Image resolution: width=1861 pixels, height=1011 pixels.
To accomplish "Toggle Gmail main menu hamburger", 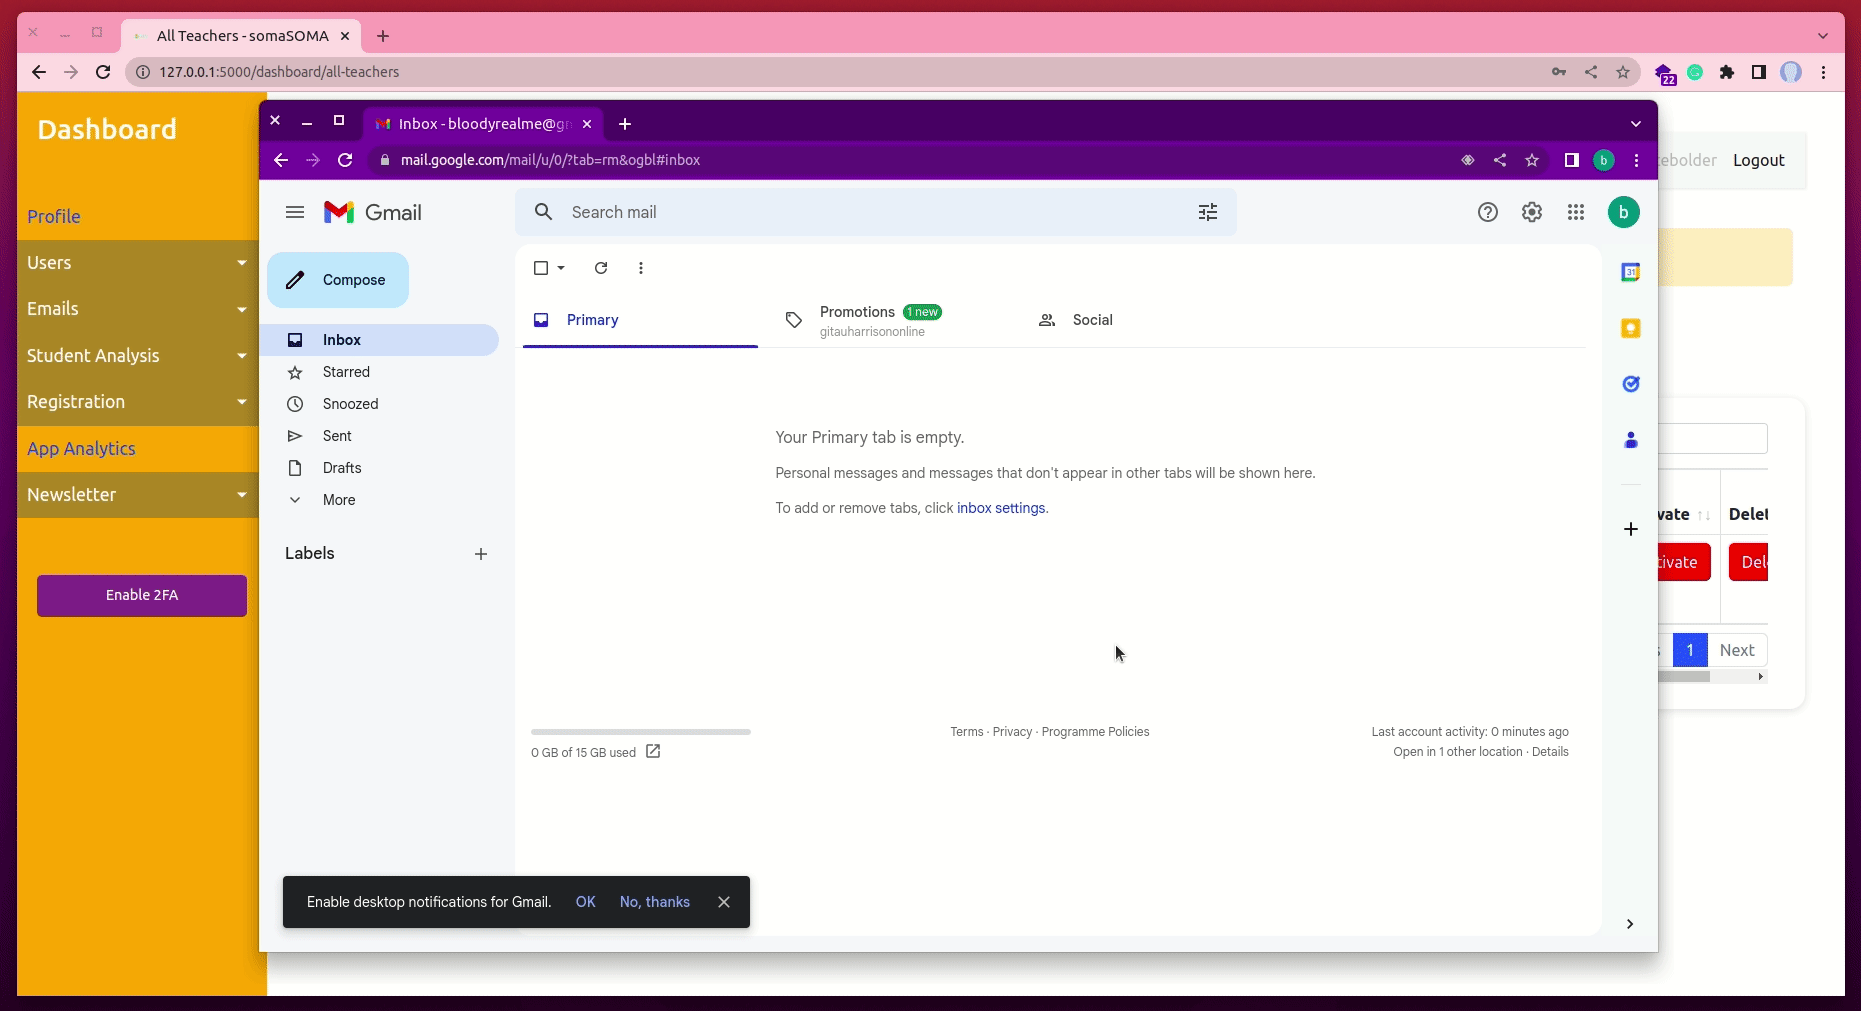I will [x=294, y=212].
